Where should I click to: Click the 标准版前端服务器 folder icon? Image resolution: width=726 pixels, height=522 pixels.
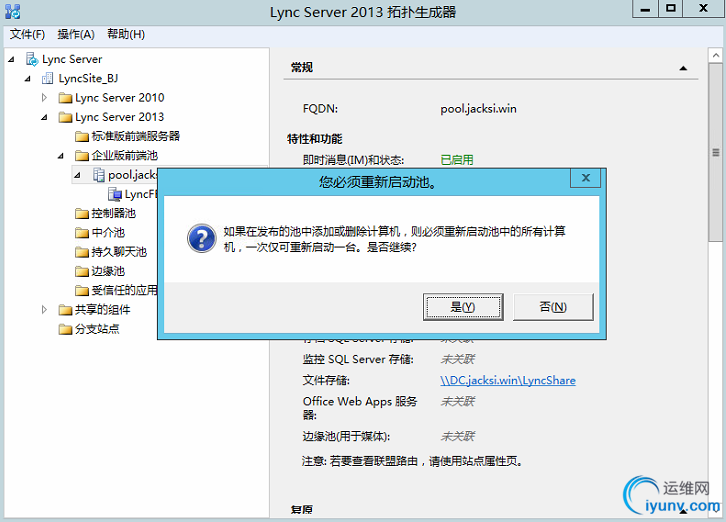(x=82, y=136)
